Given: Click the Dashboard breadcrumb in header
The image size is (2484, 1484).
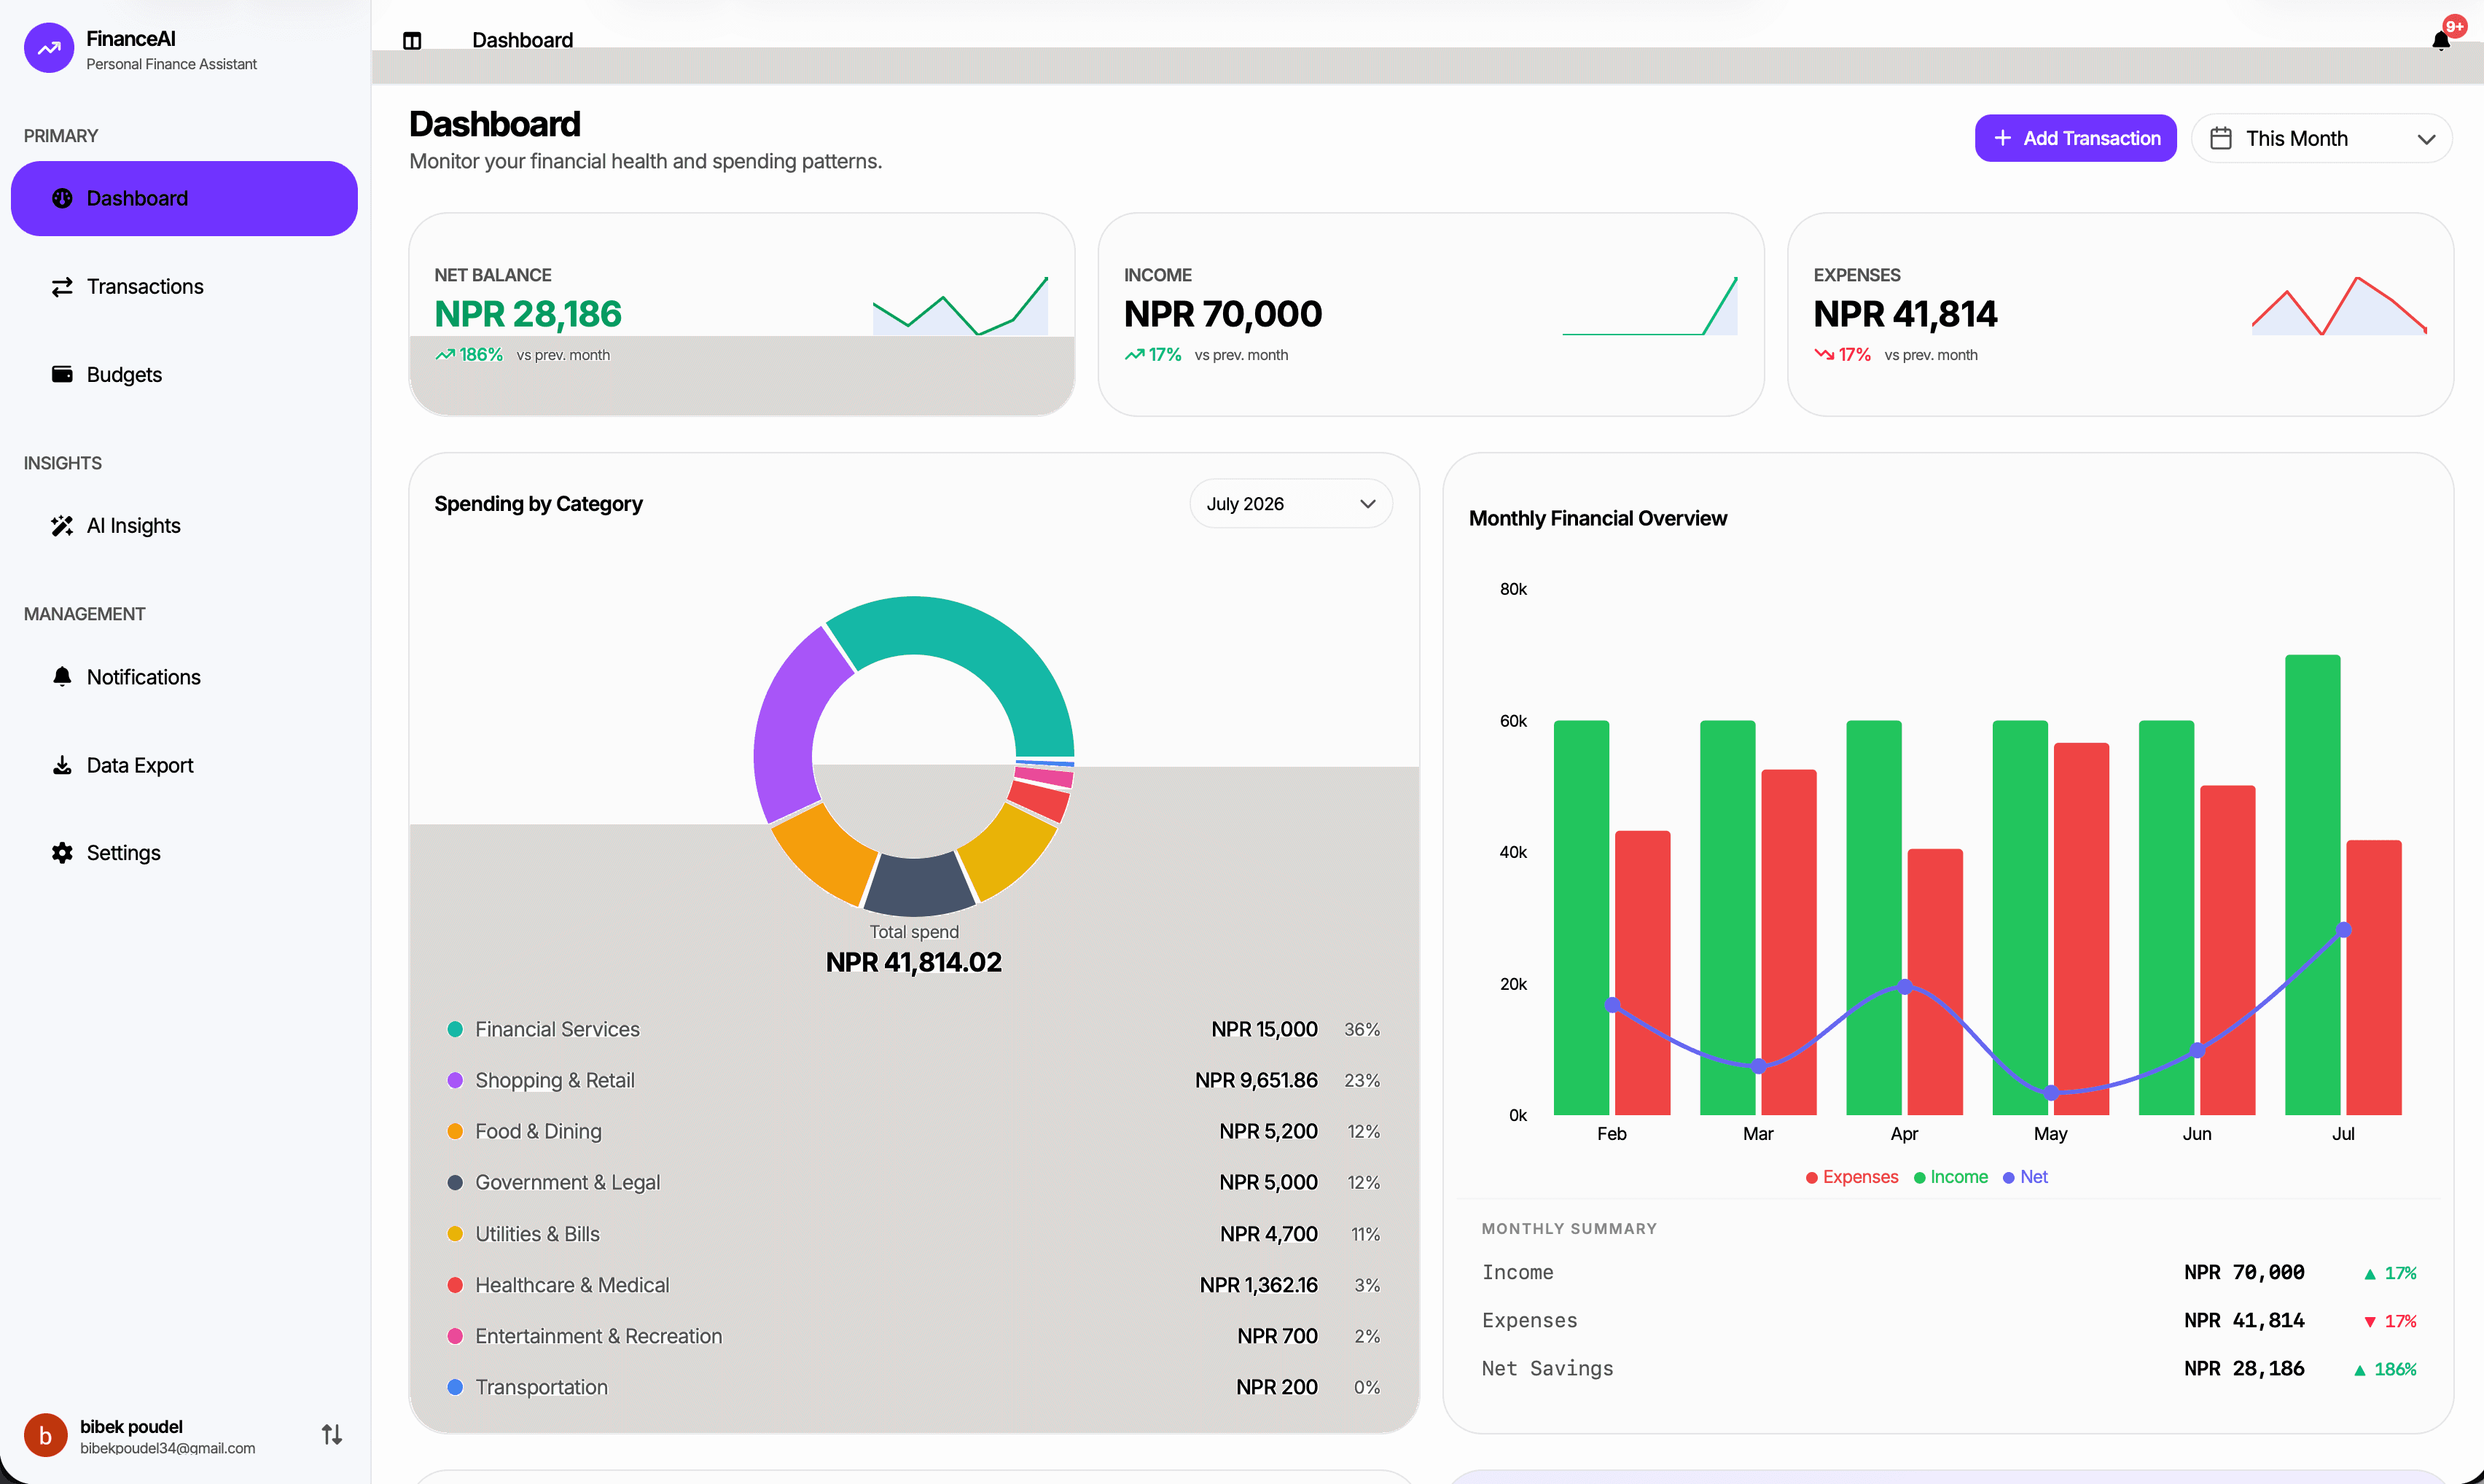Looking at the screenshot, I should pyautogui.click(x=522, y=40).
